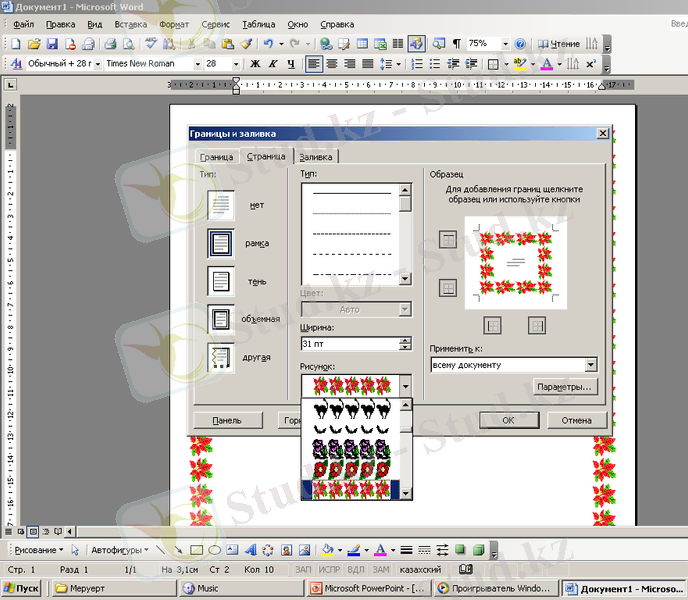This screenshot has height=600, width=688.
Task: Click the highlight color button in formatting toolbar
Action: (519, 64)
